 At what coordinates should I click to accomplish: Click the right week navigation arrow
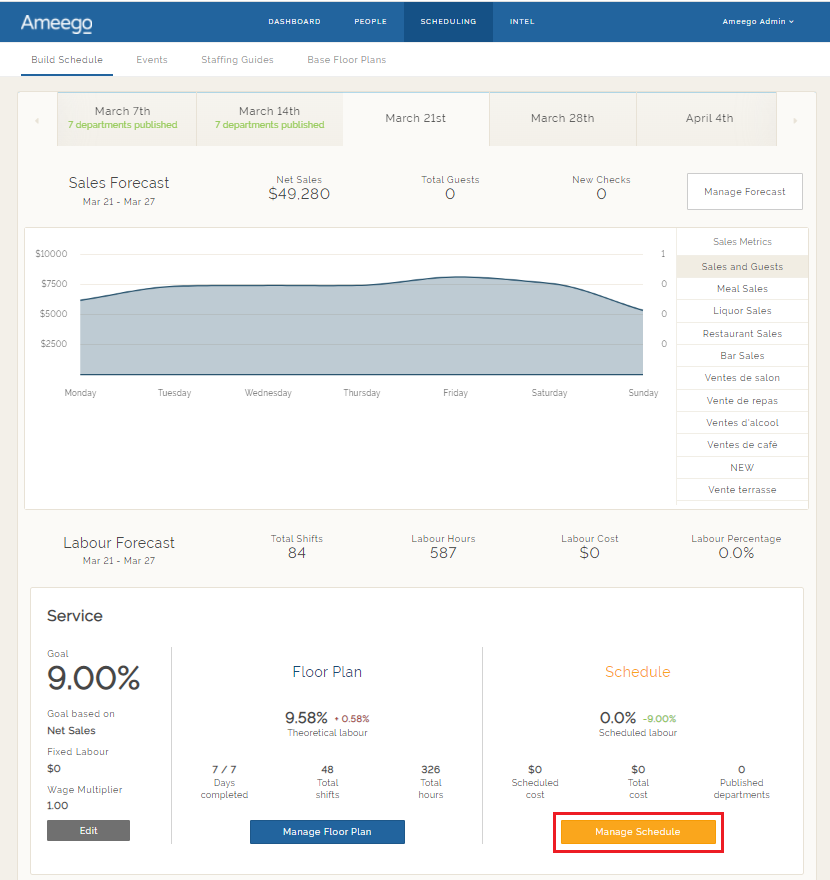(794, 118)
